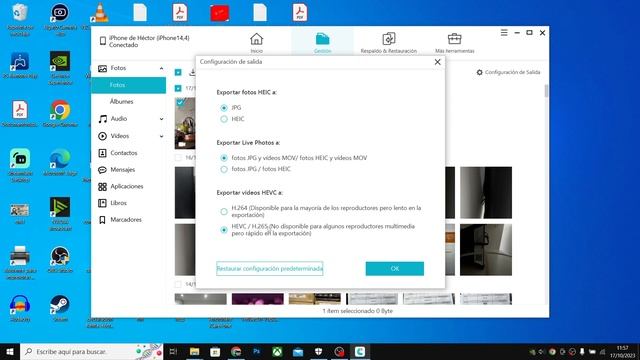640x360 pixels.
Task: Open the rightmost photo thumbnail in the first 16/ row
Action: pyautogui.click(x=486, y=192)
